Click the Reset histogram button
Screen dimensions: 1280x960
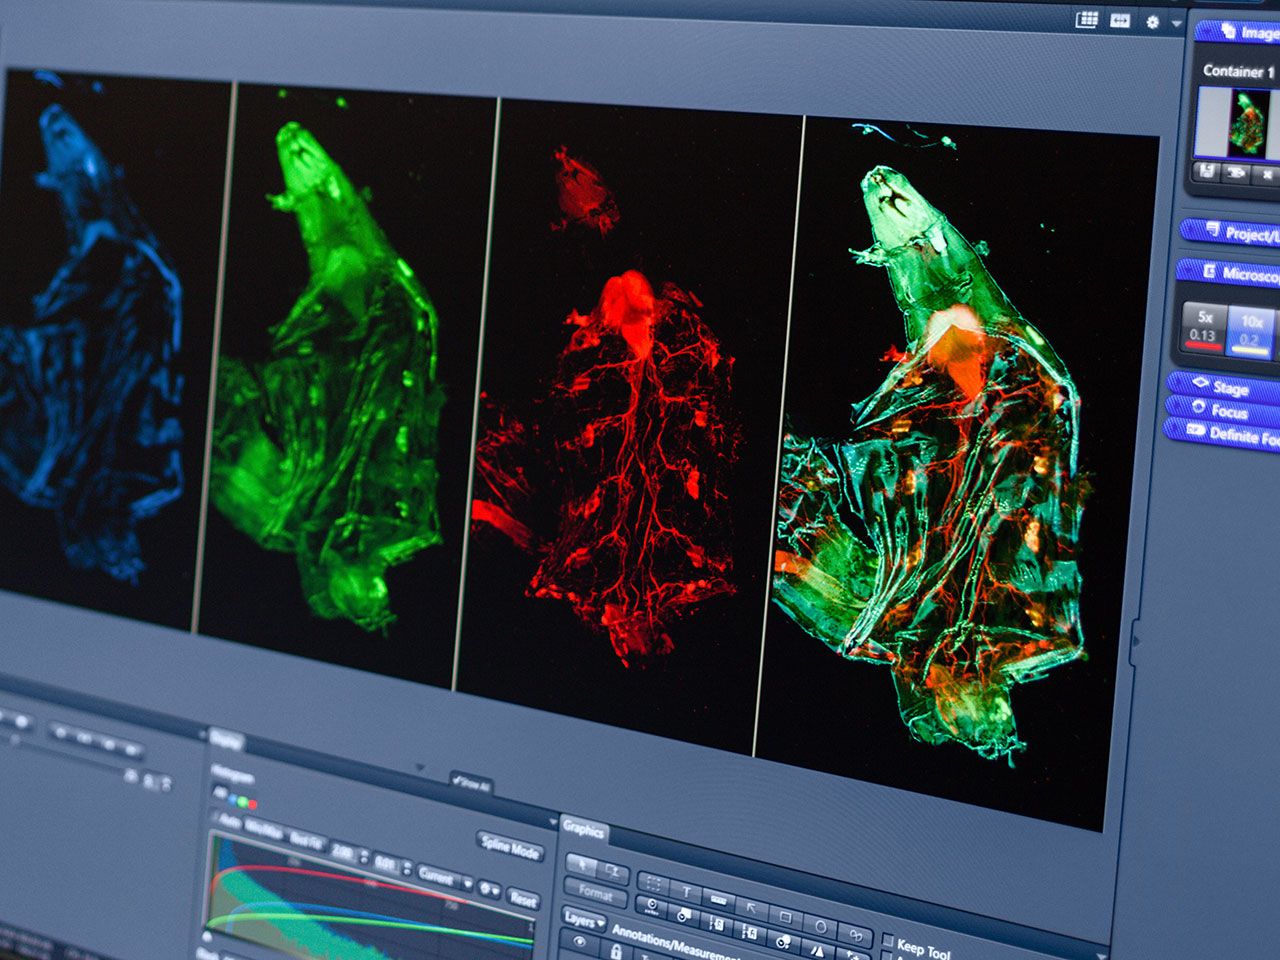[523, 899]
